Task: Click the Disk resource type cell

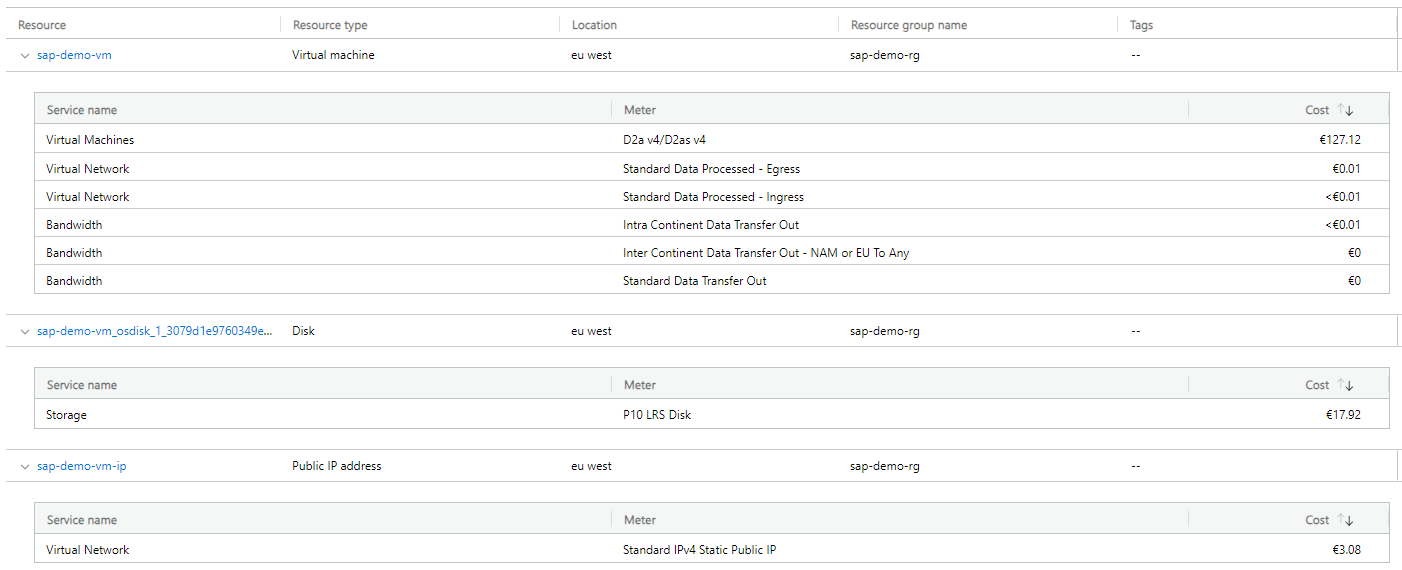Action: [x=303, y=331]
